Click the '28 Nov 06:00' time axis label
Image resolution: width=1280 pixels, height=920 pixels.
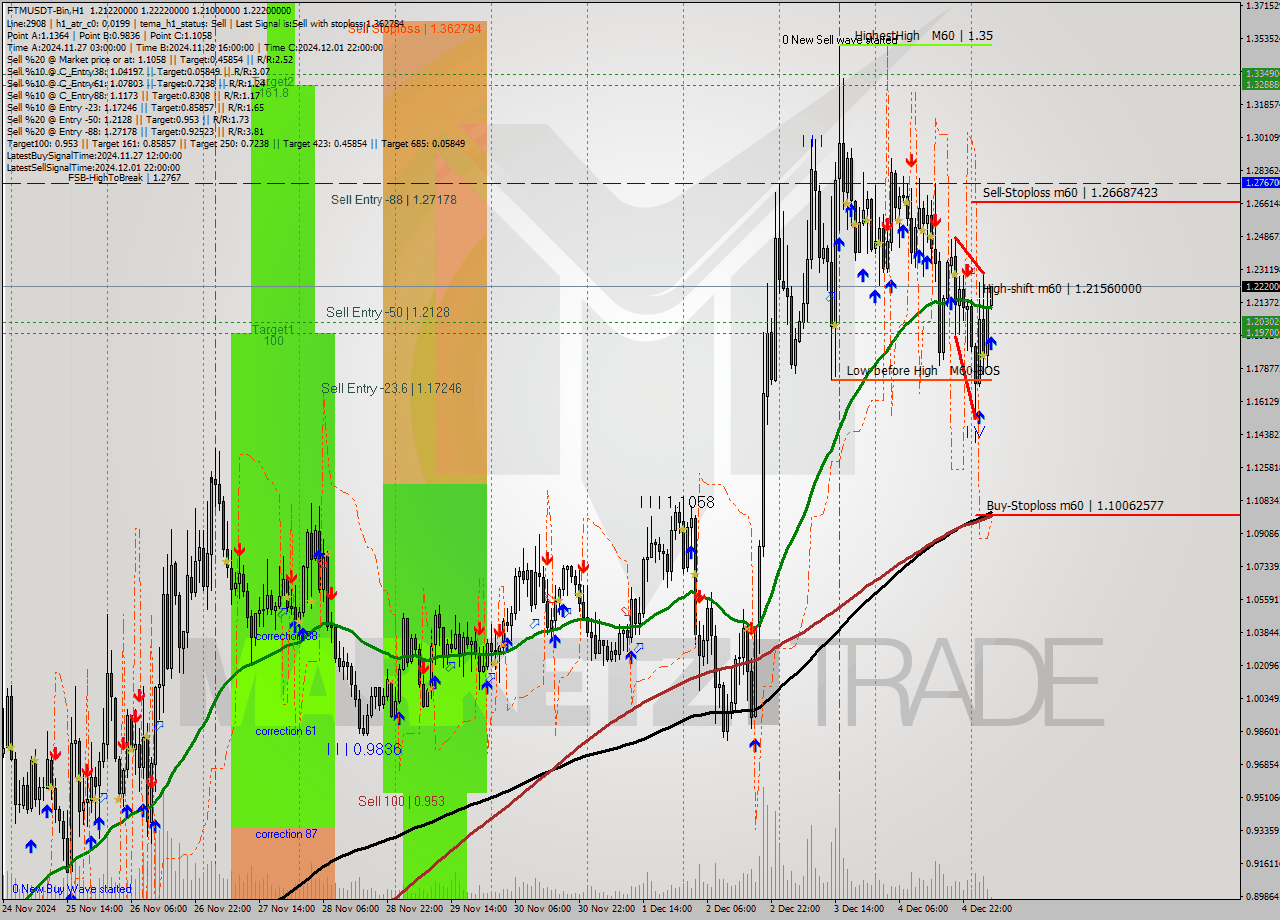pos(351,910)
